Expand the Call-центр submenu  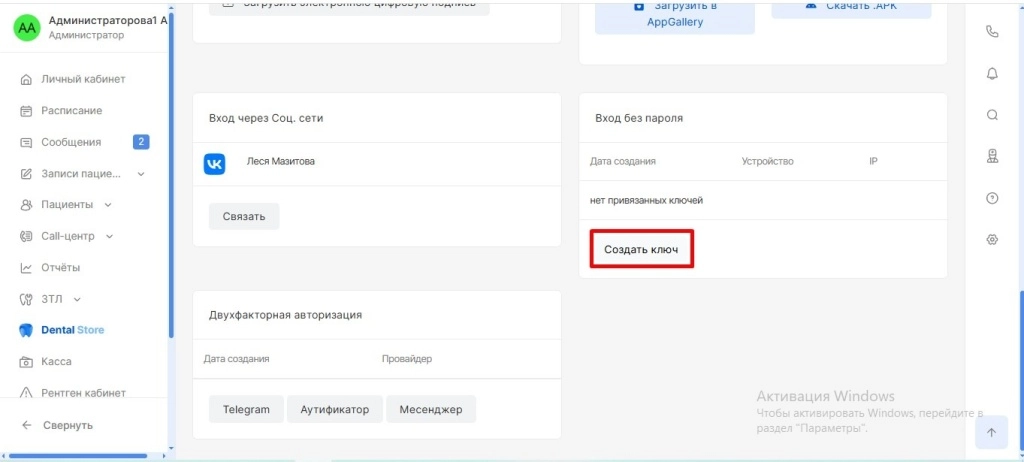coord(110,237)
